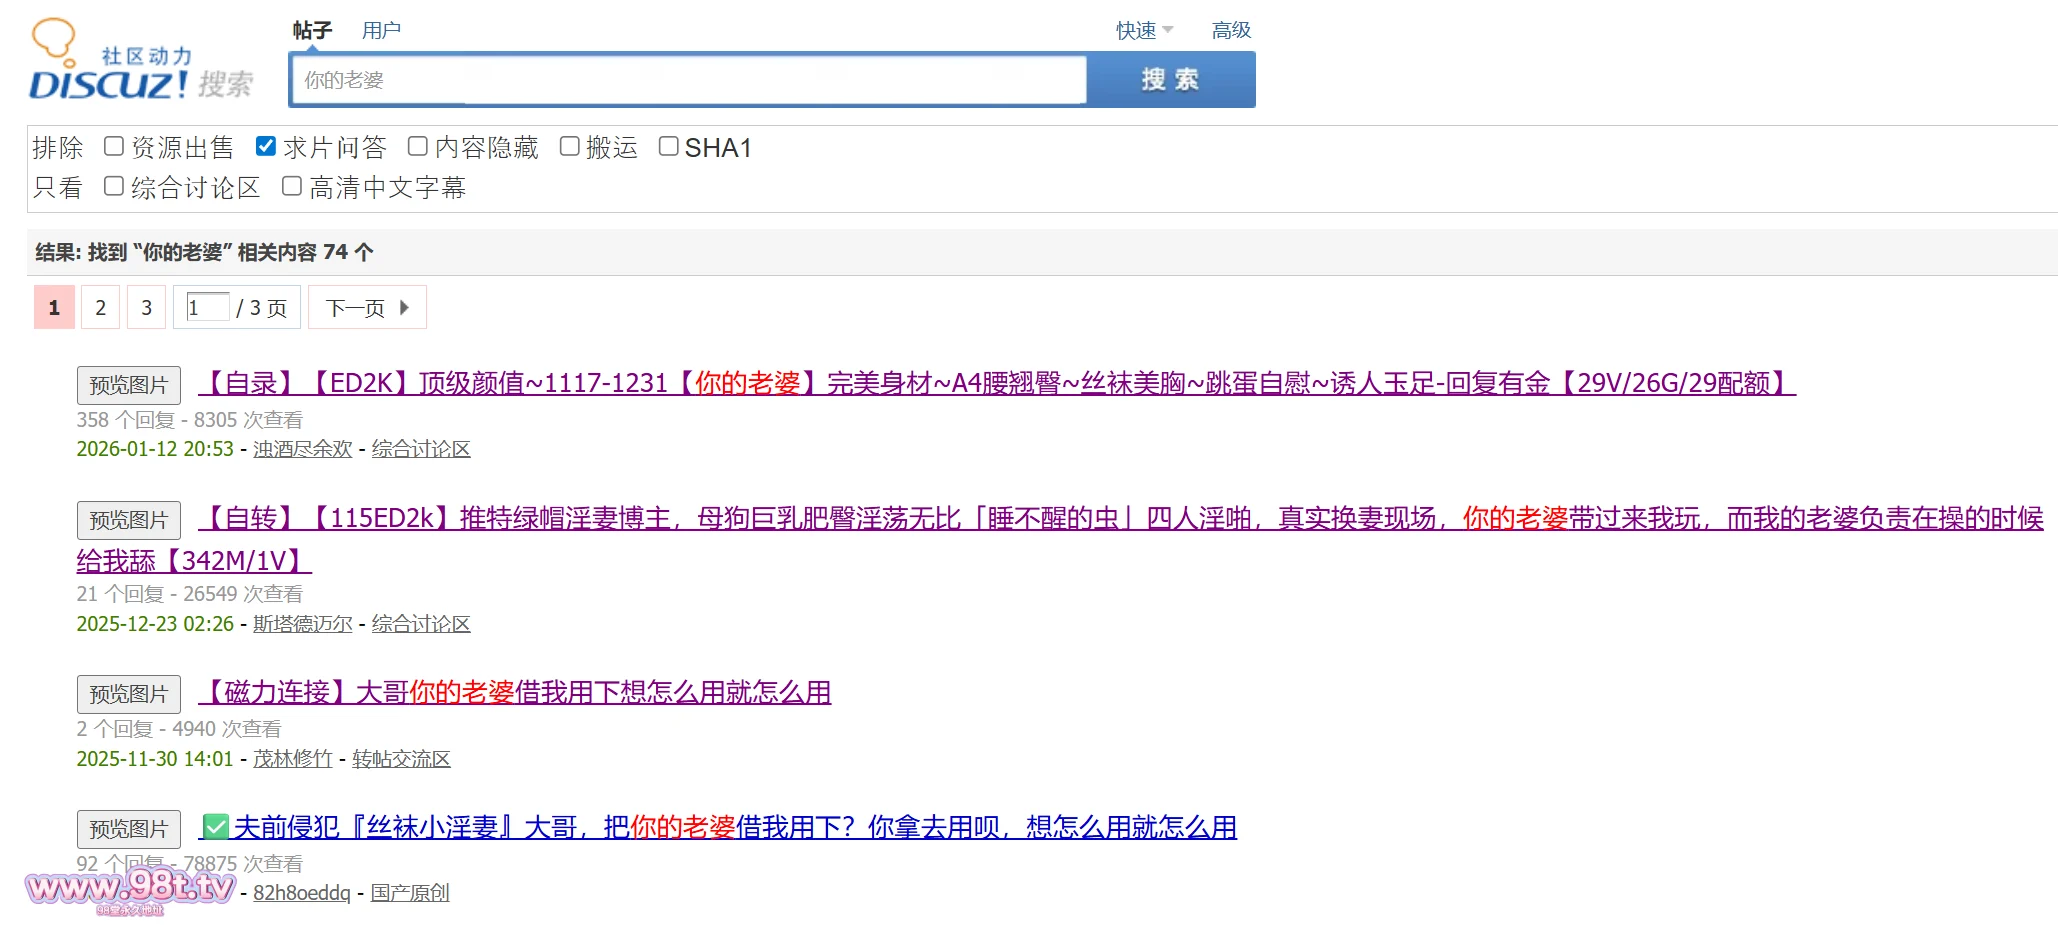Switch to the 帖子 tab

312,31
